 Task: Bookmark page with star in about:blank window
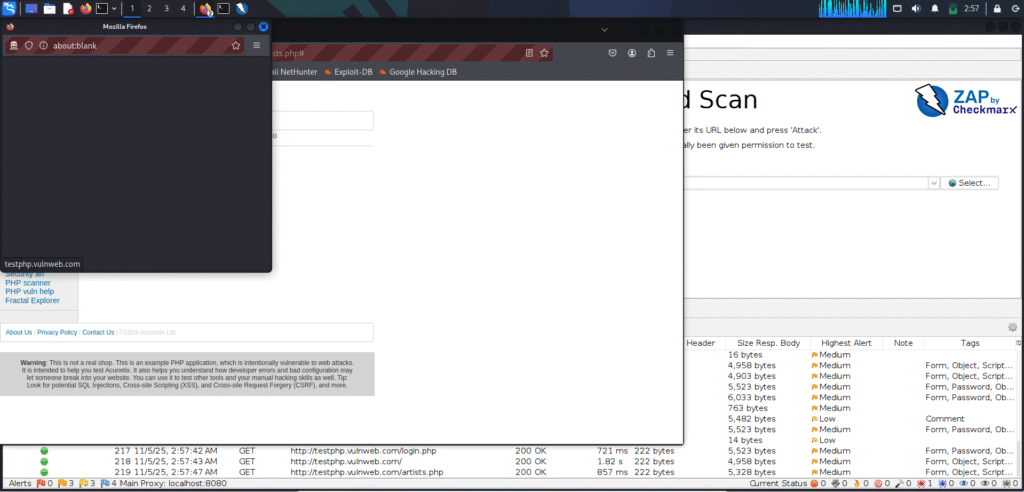click(236, 46)
